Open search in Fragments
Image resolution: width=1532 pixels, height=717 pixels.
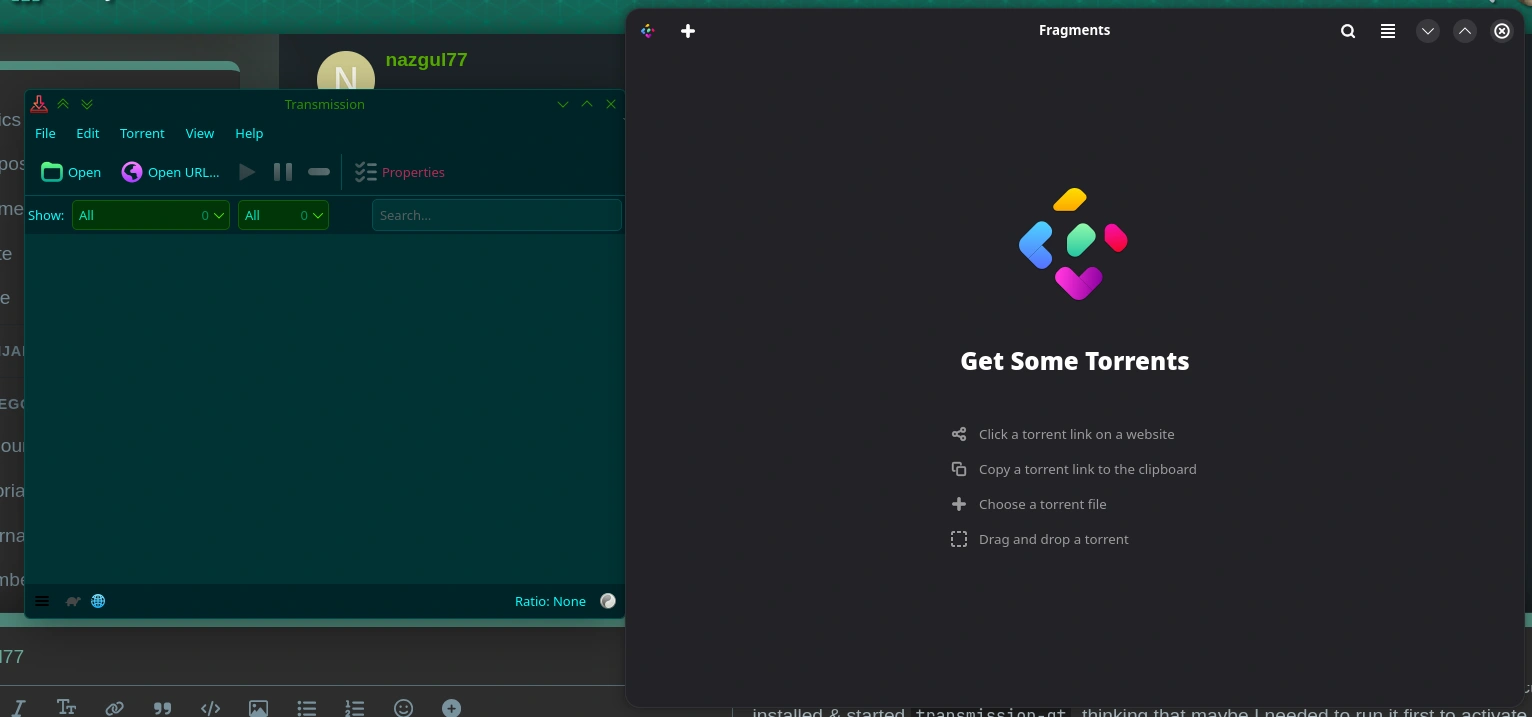(x=1348, y=31)
